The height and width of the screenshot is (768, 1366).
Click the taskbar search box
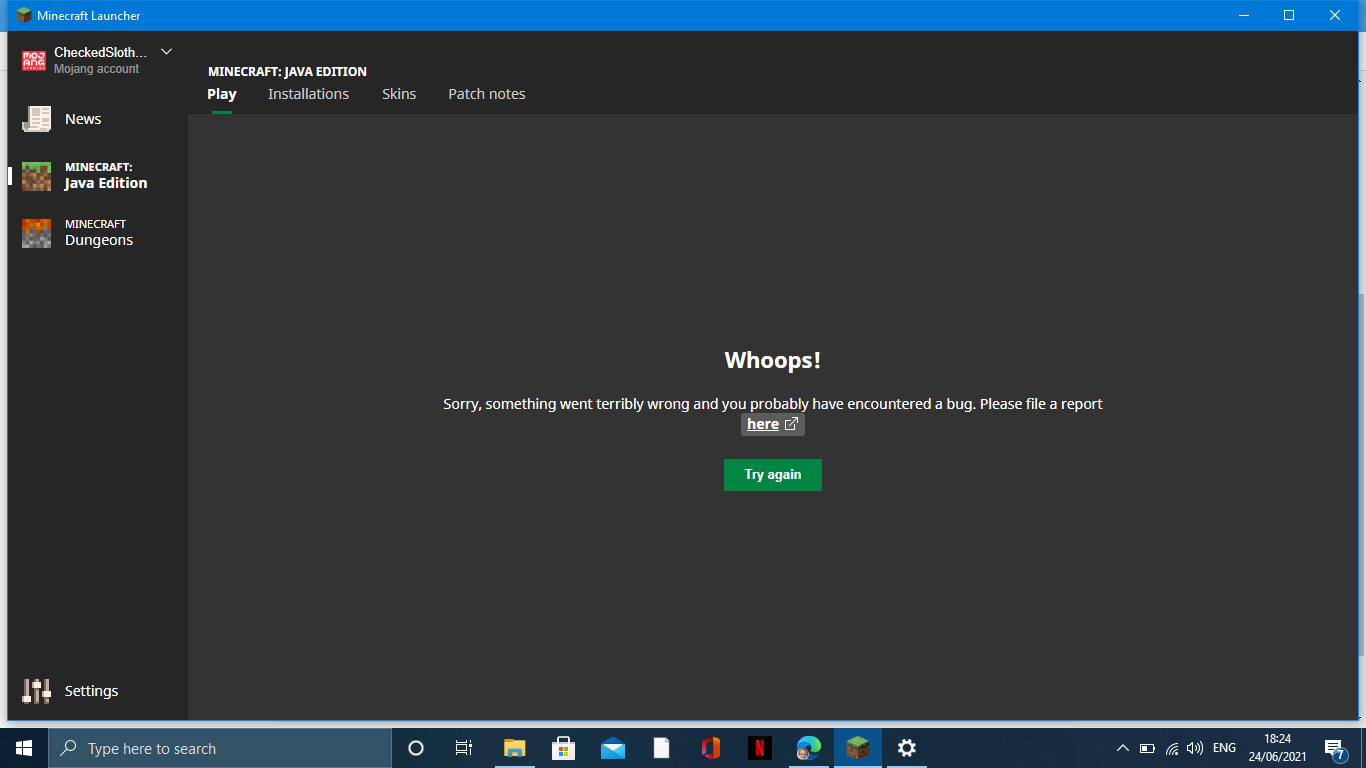220,748
